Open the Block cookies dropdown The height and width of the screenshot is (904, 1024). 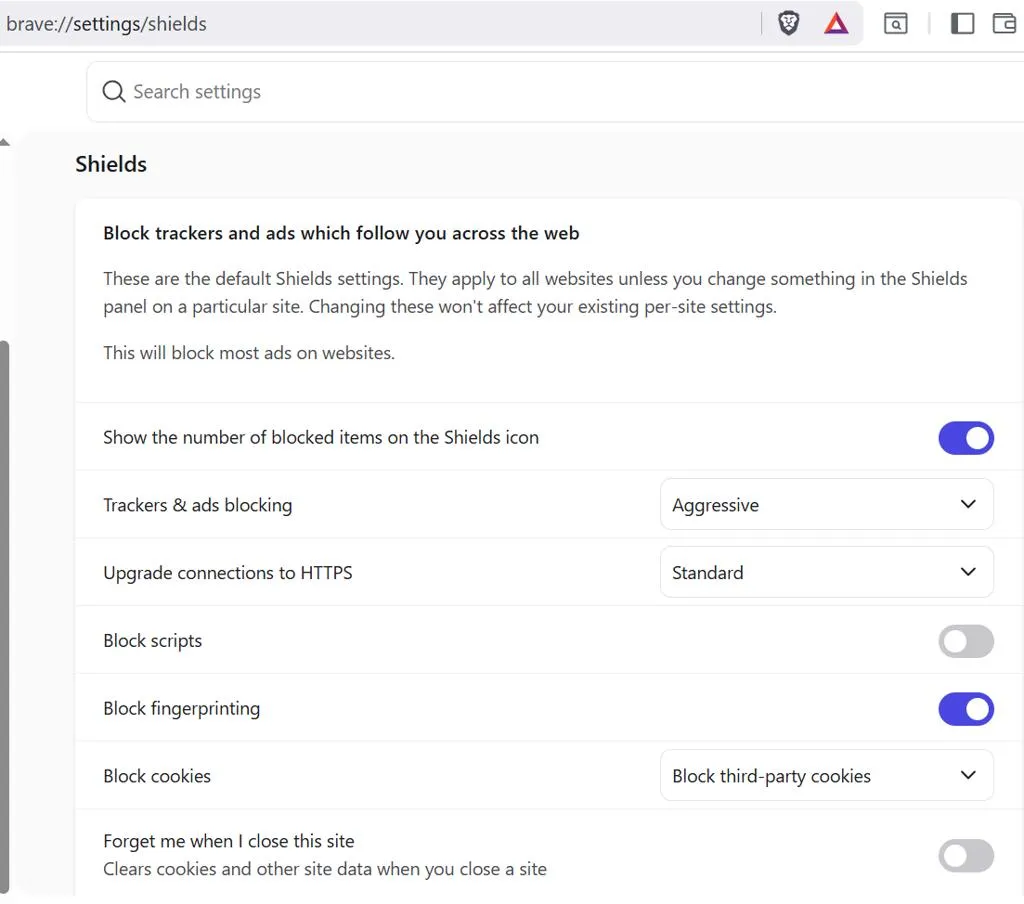pyautogui.click(x=826, y=776)
